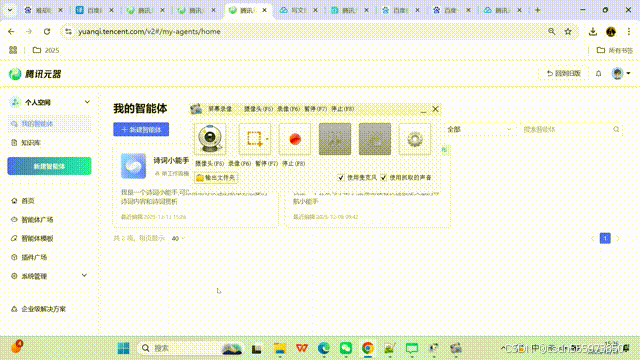Open 知识库 in the sidebar
Viewport: 640px width, 360px height.
click(31, 142)
